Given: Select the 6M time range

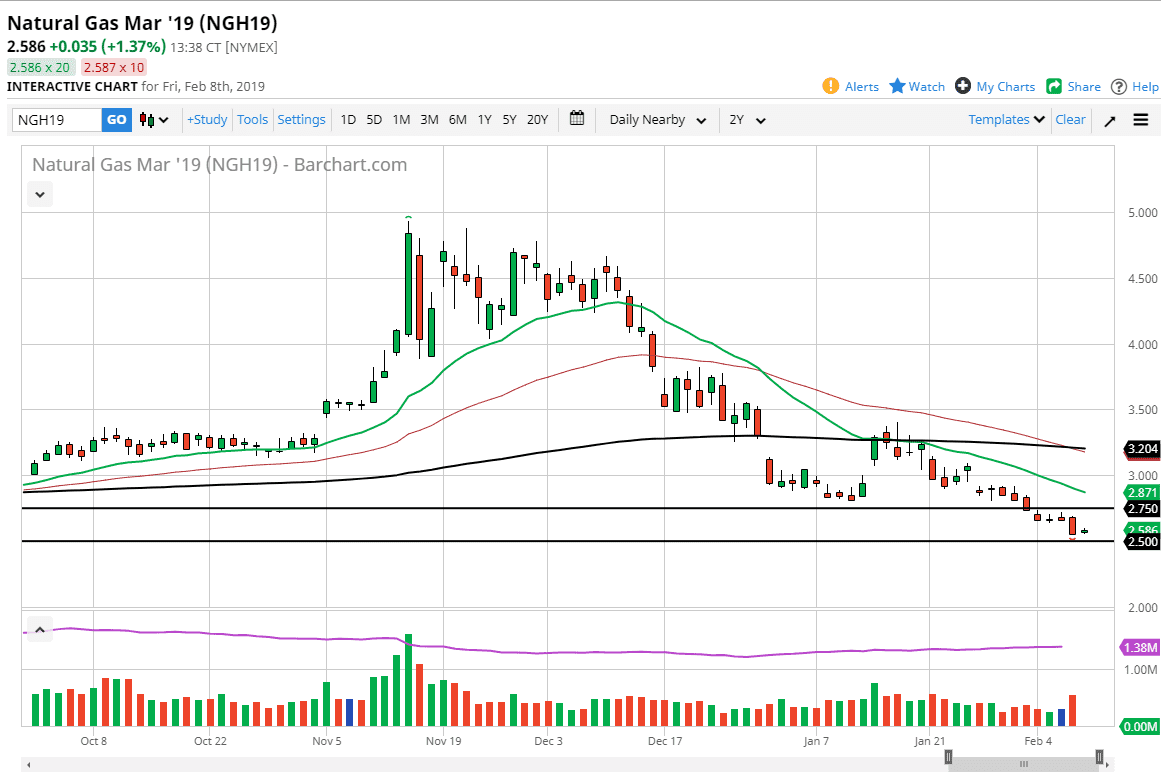Looking at the screenshot, I should coord(457,120).
